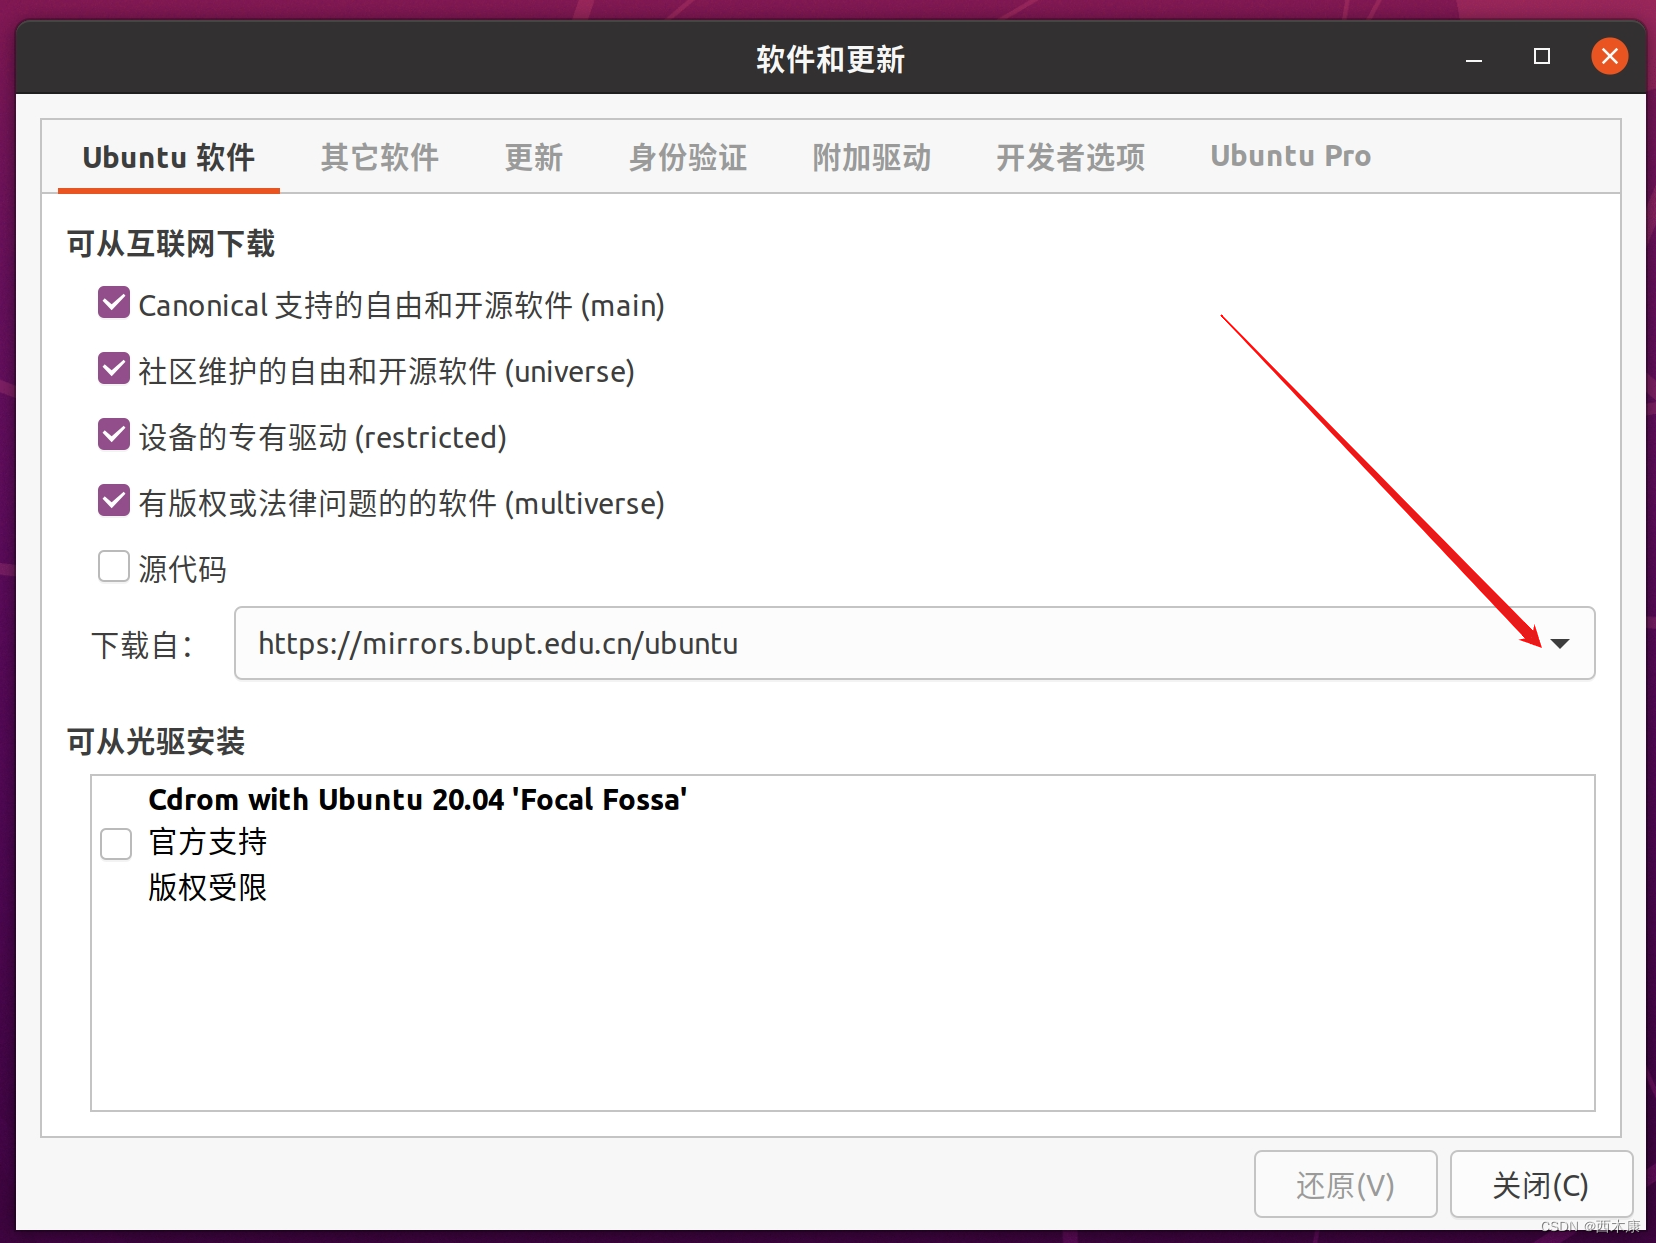Switch to 开发者选项 tab
The image size is (1656, 1243).
1070,157
